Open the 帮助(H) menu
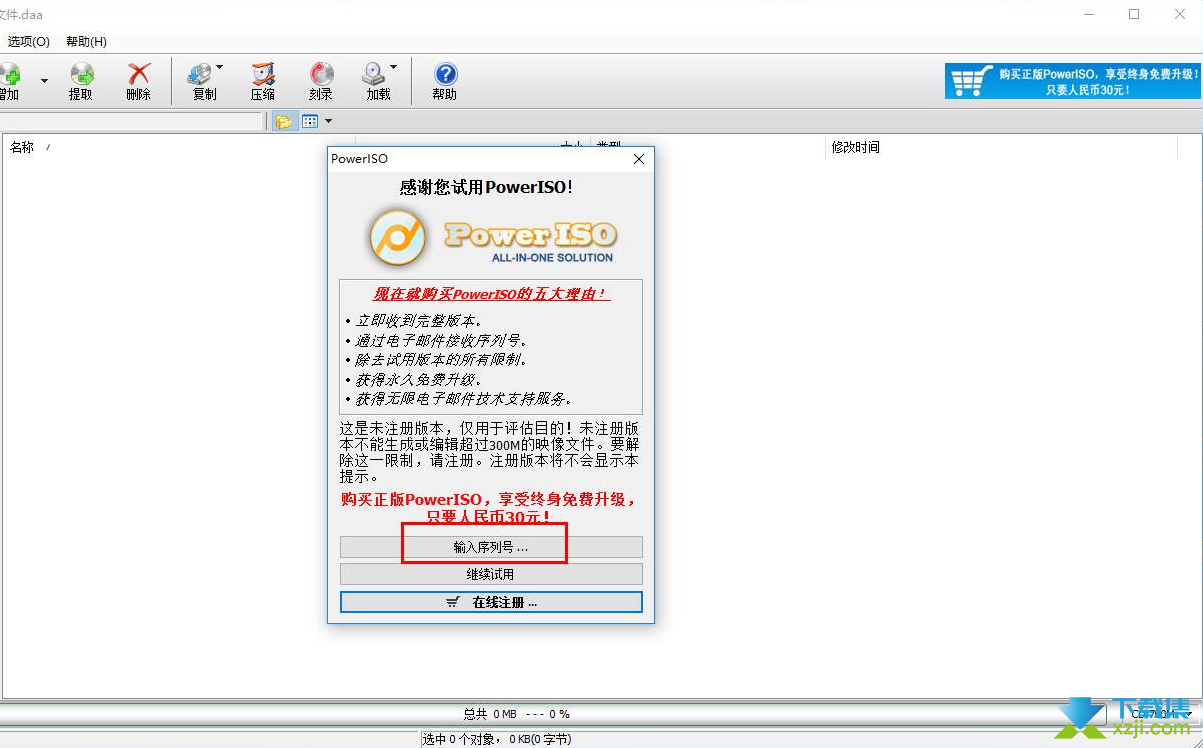Image resolution: width=1203 pixels, height=748 pixels. tap(86, 41)
